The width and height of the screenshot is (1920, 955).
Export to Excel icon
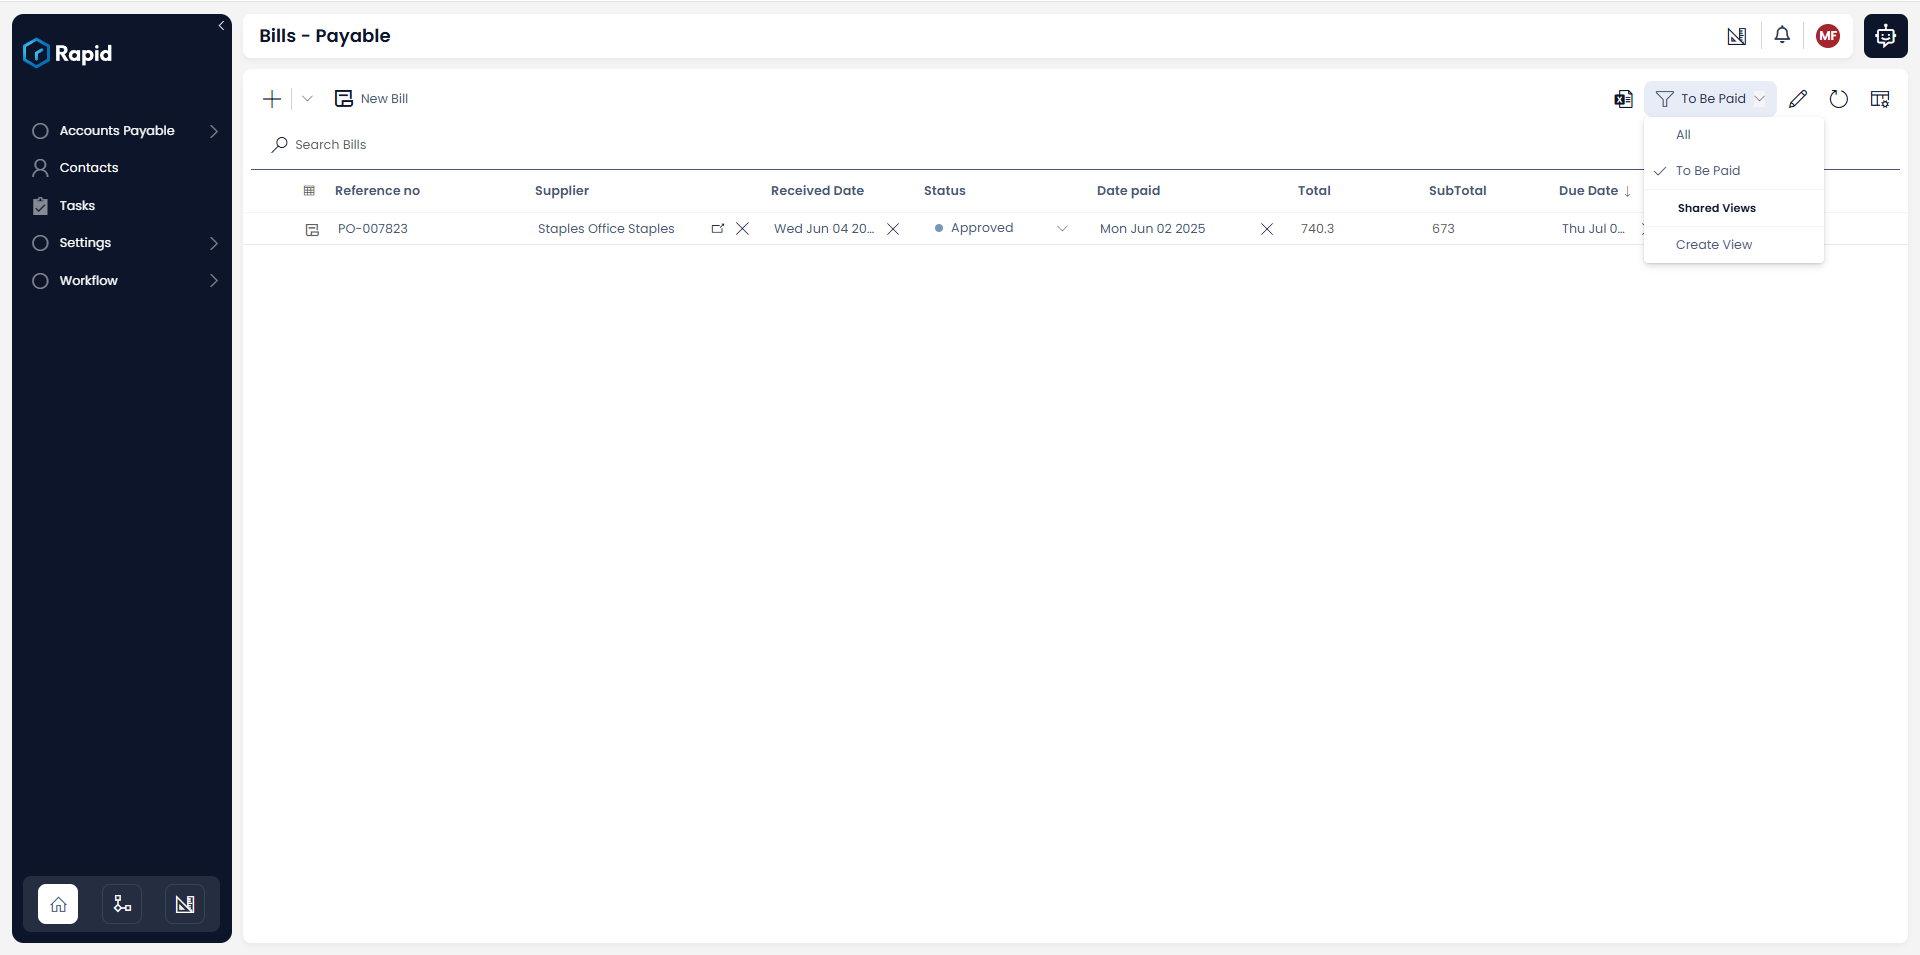click(x=1623, y=99)
